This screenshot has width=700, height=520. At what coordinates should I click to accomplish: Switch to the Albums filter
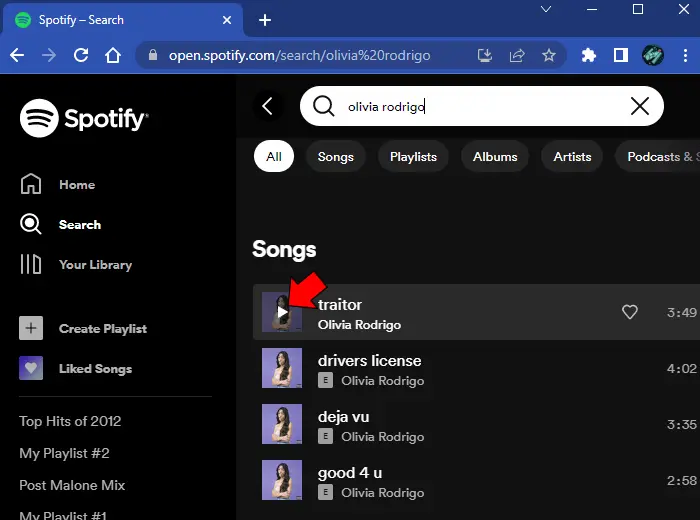pyautogui.click(x=495, y=157)
